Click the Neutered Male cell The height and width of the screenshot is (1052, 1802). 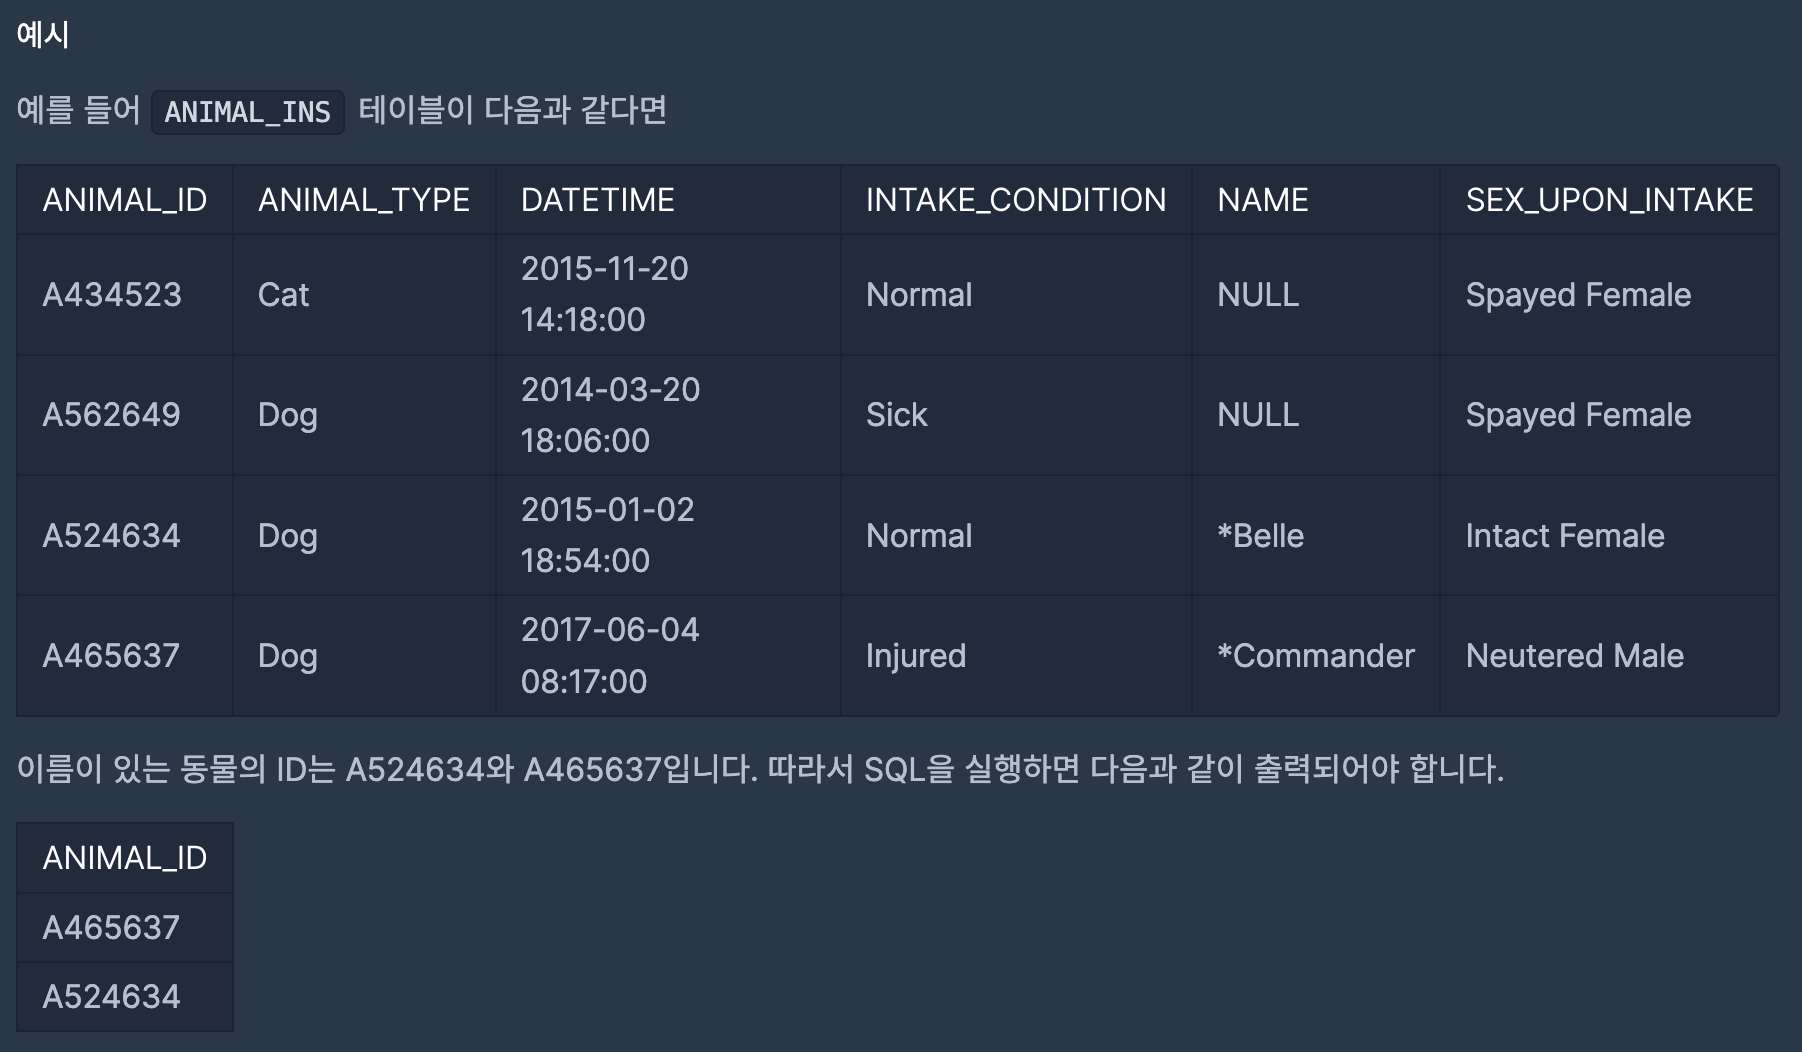point(1609,656)
